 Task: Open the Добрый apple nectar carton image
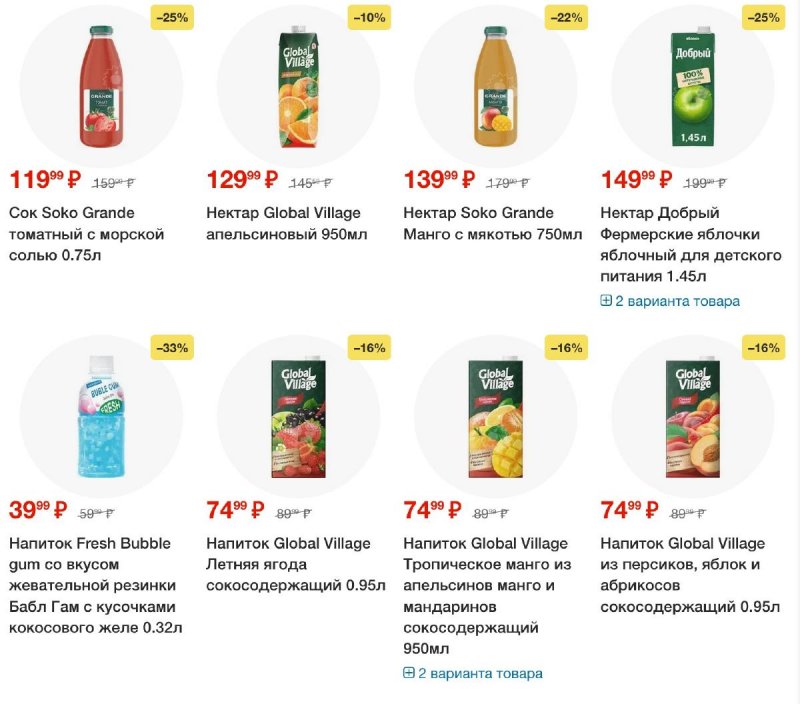click(692, 86)
